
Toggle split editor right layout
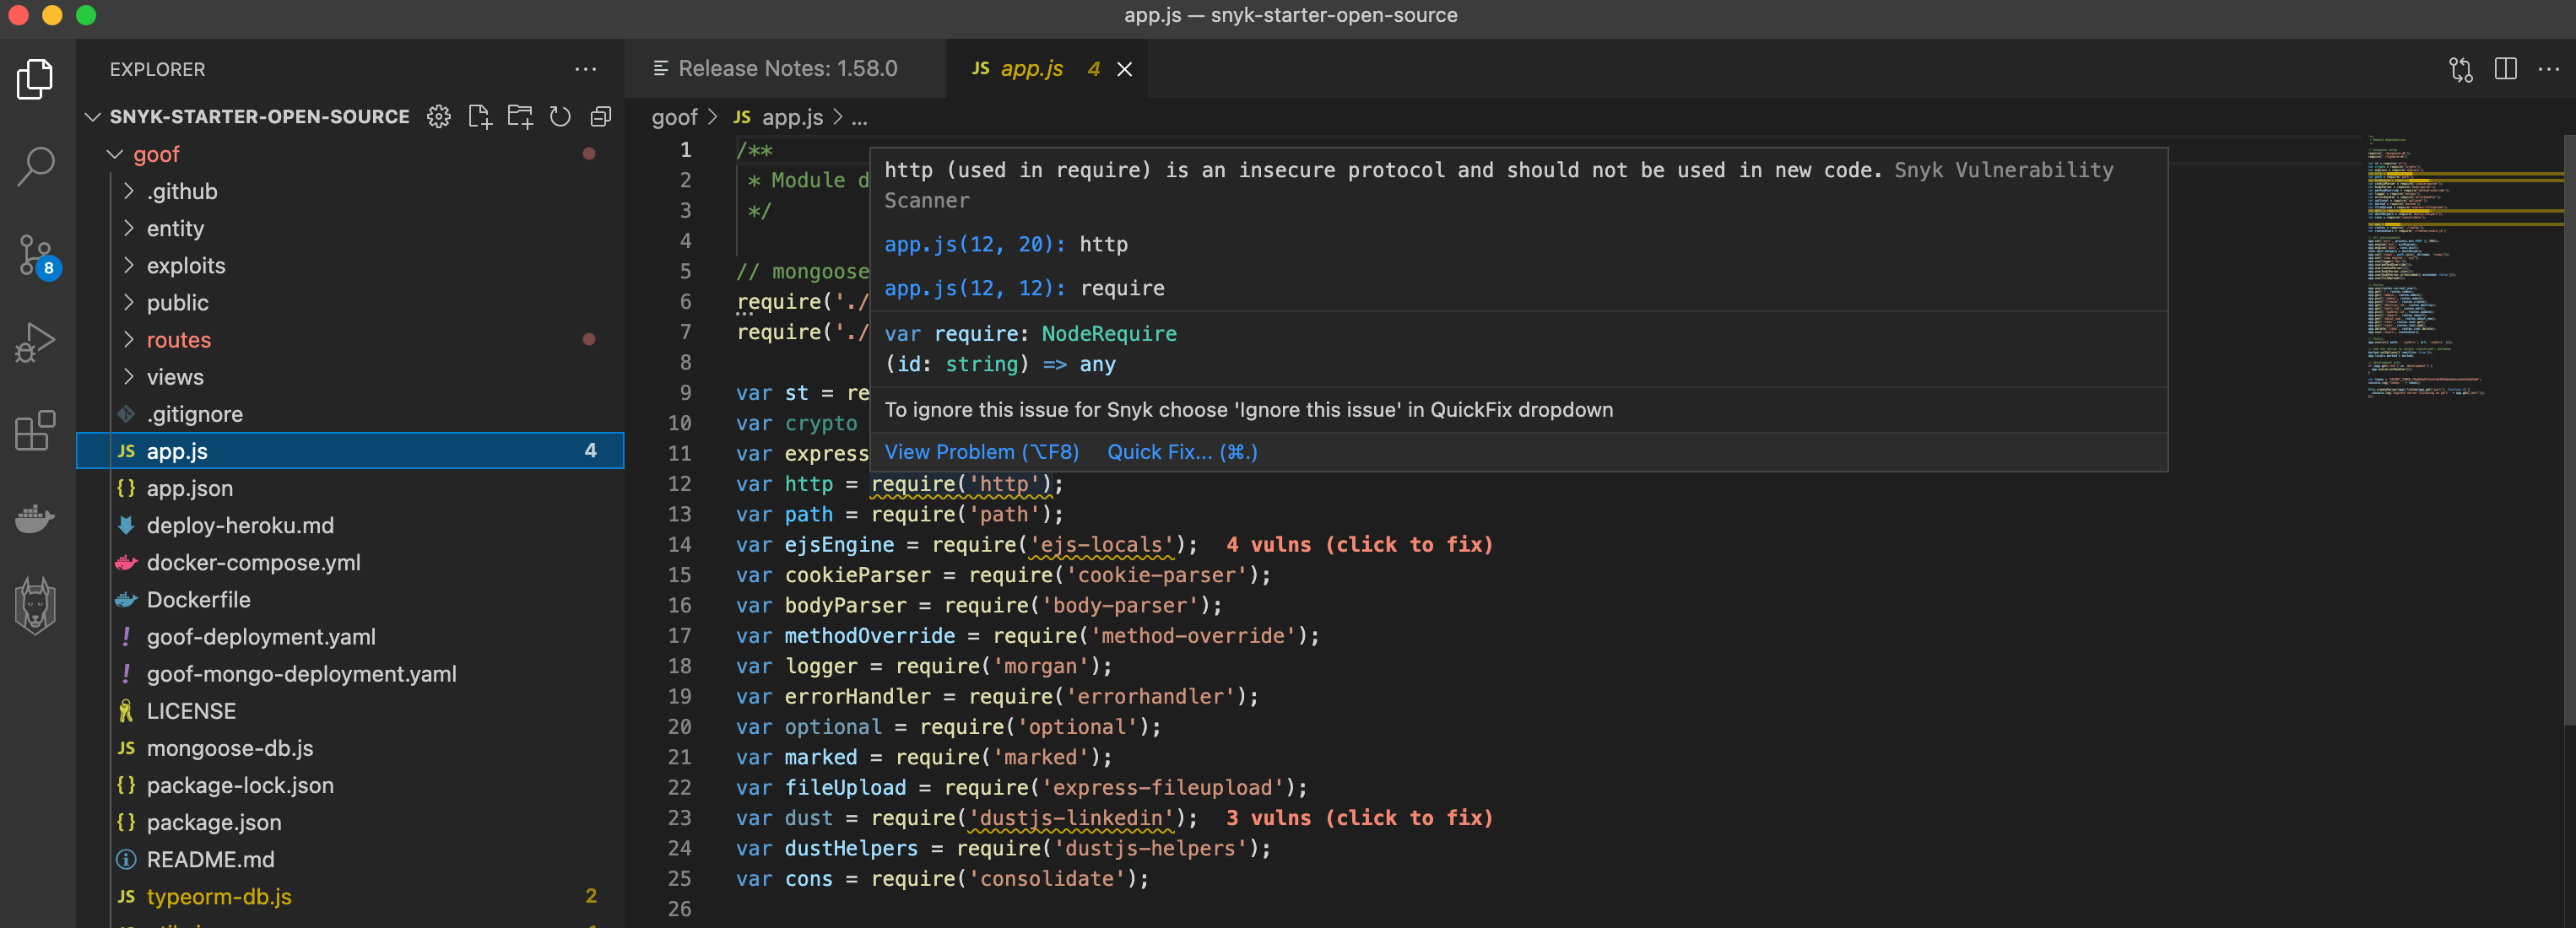tap(2505, 69)
